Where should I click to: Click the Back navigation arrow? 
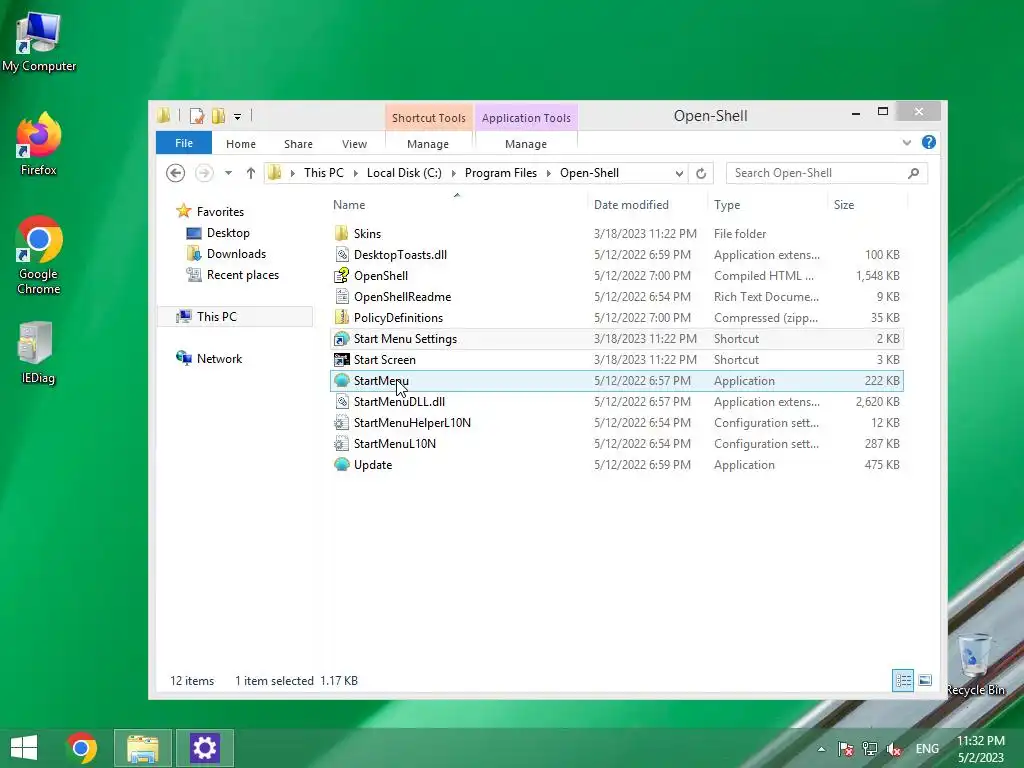[x=175, y=173]
